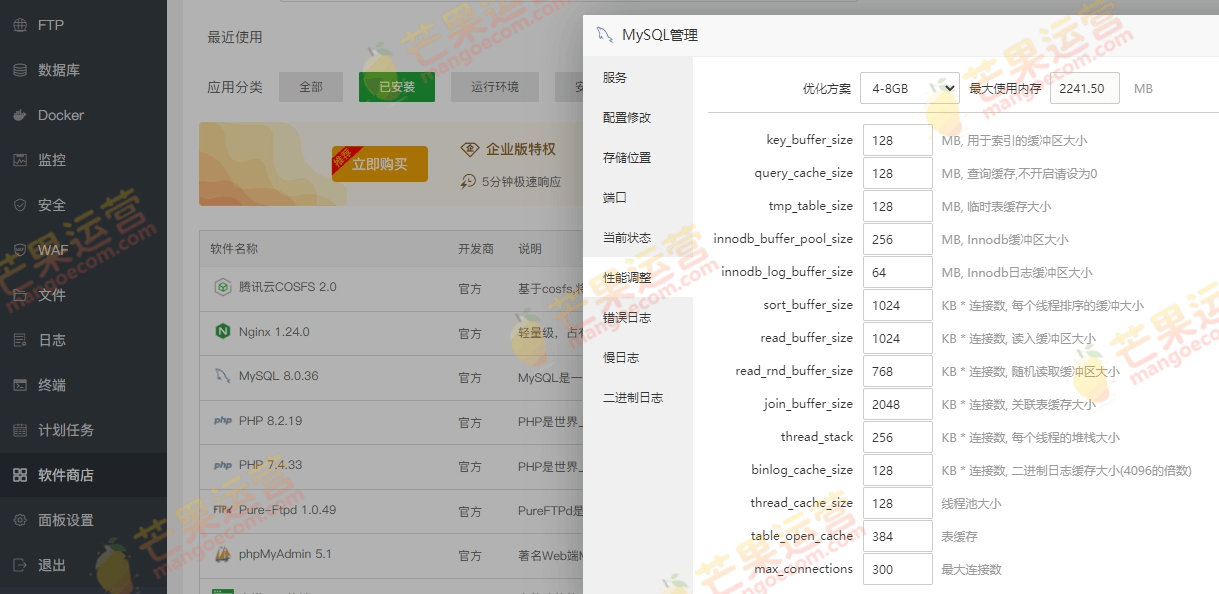Click the panel settings gear icon
Screen dimensions: 1219x594
click(20, 520)
